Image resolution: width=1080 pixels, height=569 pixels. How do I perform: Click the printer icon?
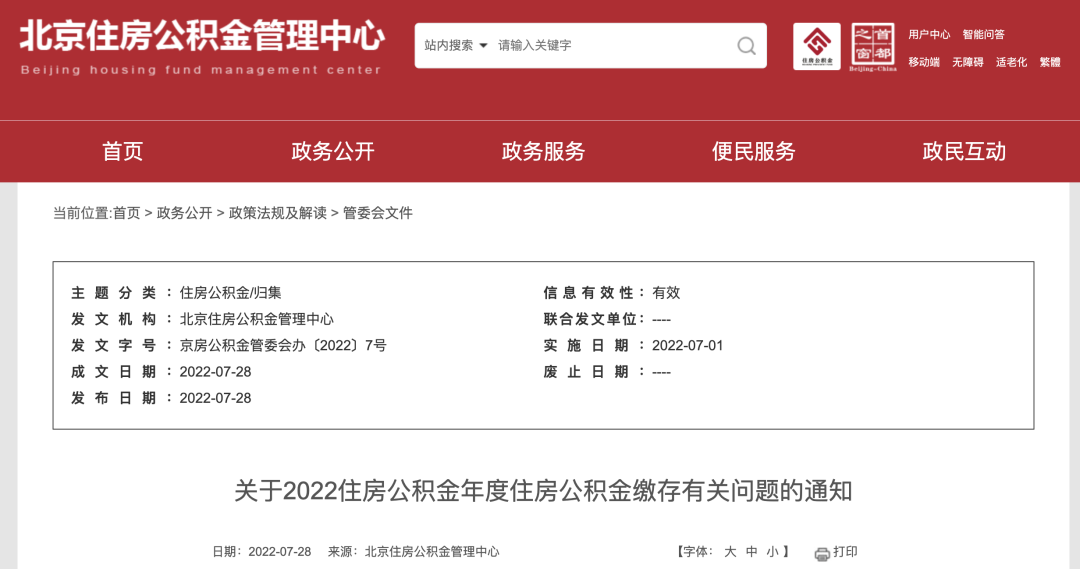(x=822, y=553)
